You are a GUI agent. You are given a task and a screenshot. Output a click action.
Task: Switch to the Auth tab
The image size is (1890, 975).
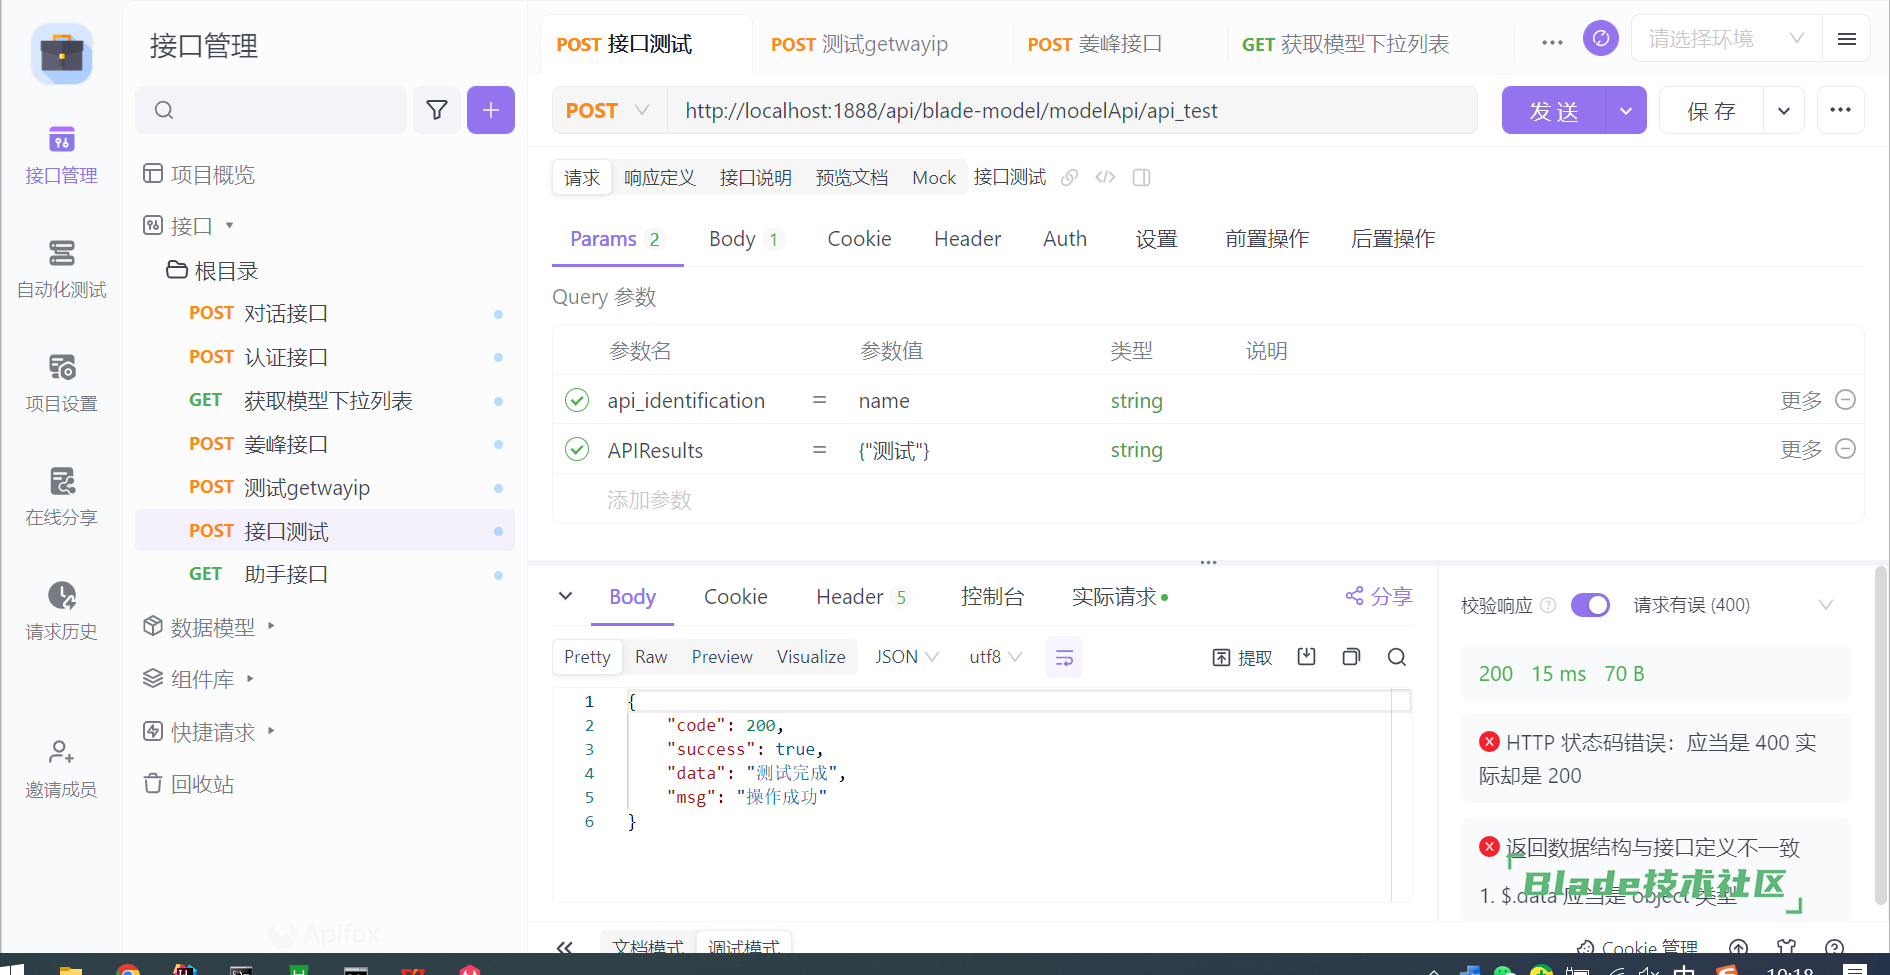[1064, 239]
